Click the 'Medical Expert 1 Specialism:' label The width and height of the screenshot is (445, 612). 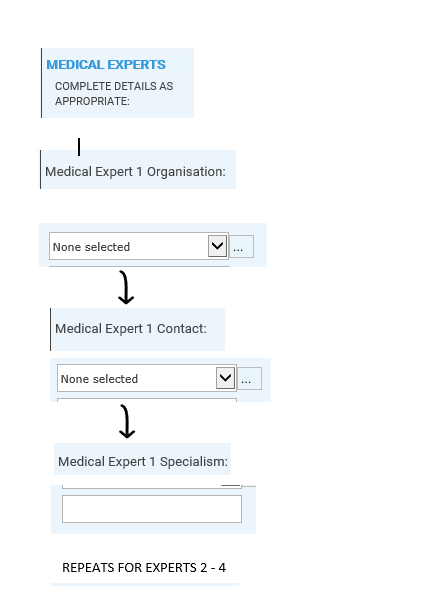[x=143, y=462]
